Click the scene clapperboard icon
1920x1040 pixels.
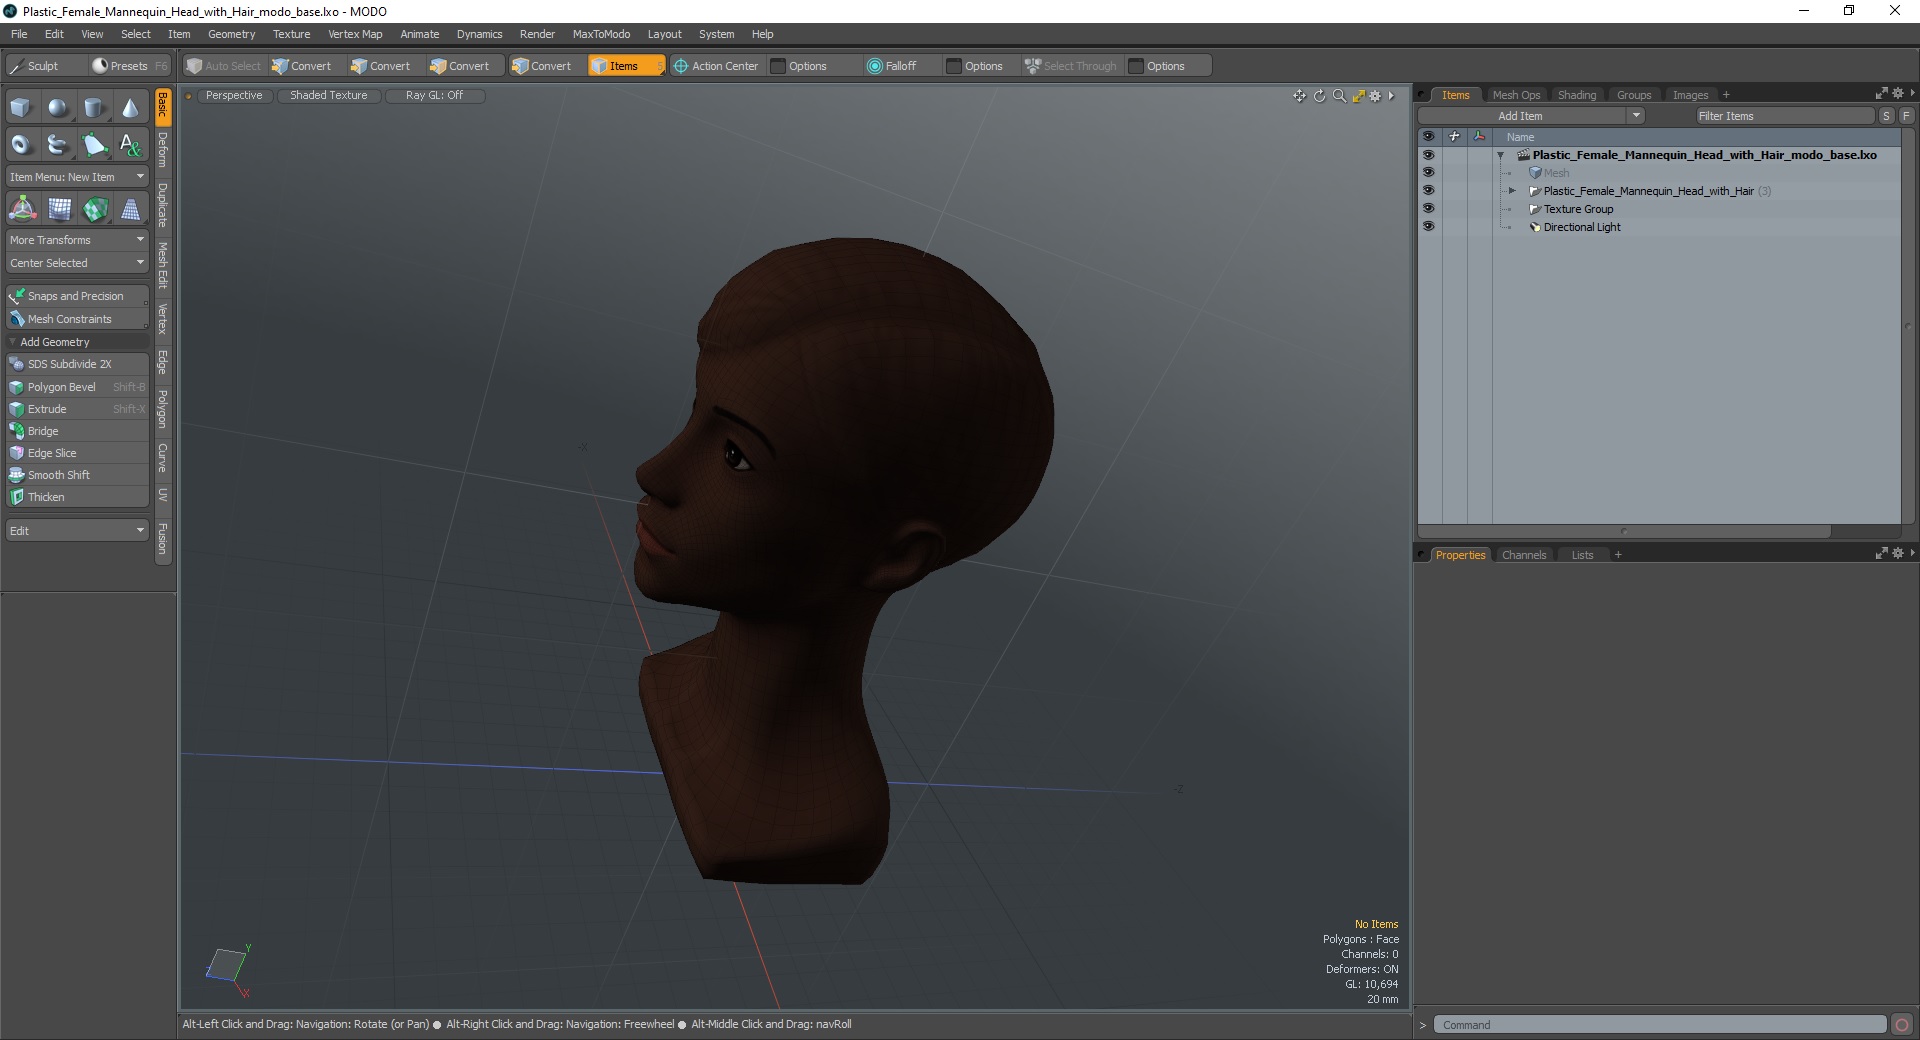1524,155
